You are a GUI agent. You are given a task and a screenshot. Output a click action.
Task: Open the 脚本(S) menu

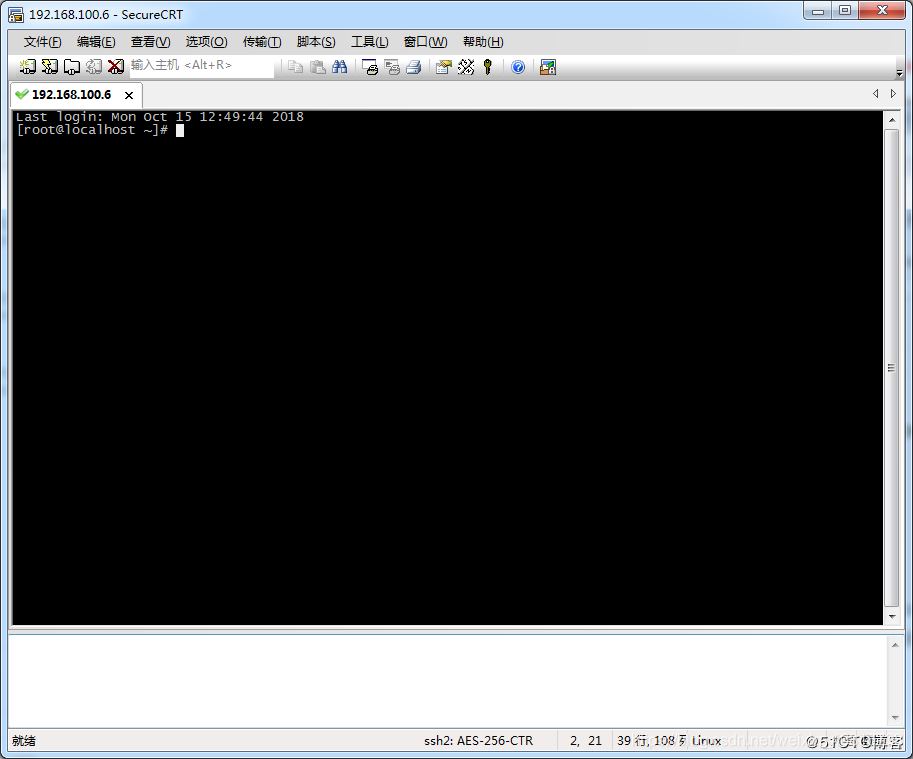pyautogui.click(x=316, y=42)
